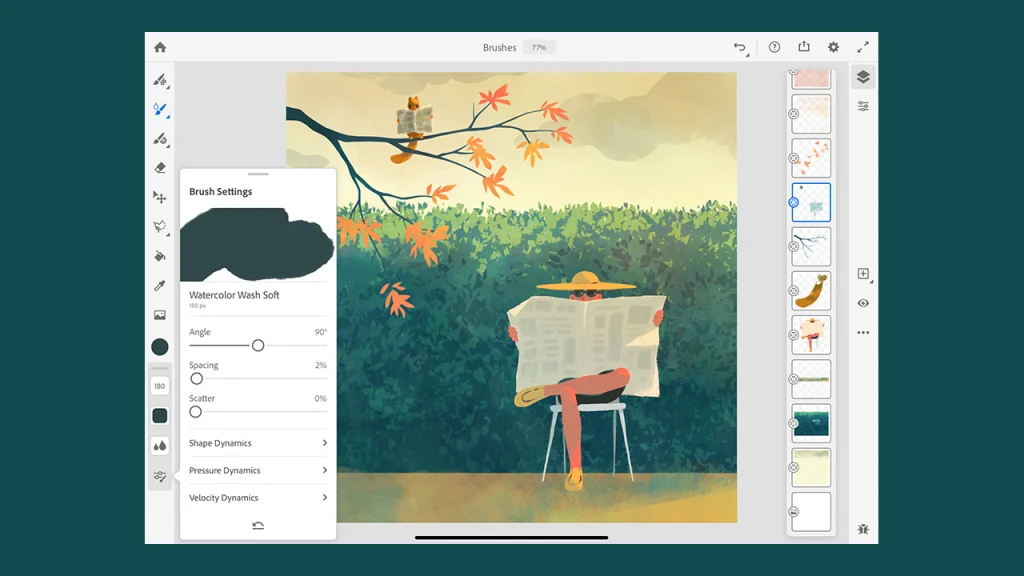Toggle layer visibility with the eye icon
Screen dimensions: 1024x576
pos(863,304)
